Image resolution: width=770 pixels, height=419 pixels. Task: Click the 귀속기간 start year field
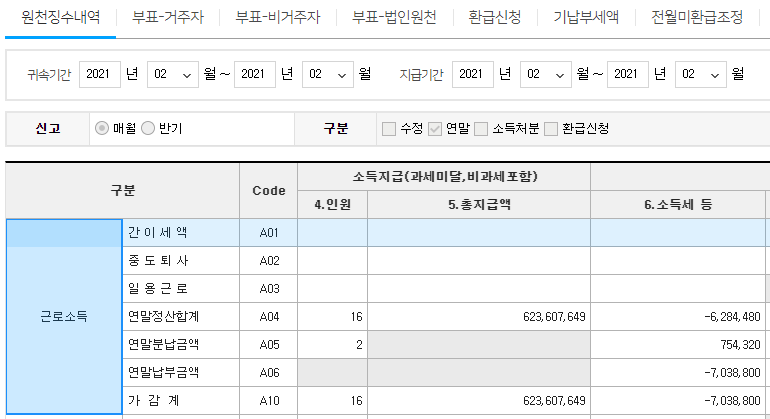97,74
